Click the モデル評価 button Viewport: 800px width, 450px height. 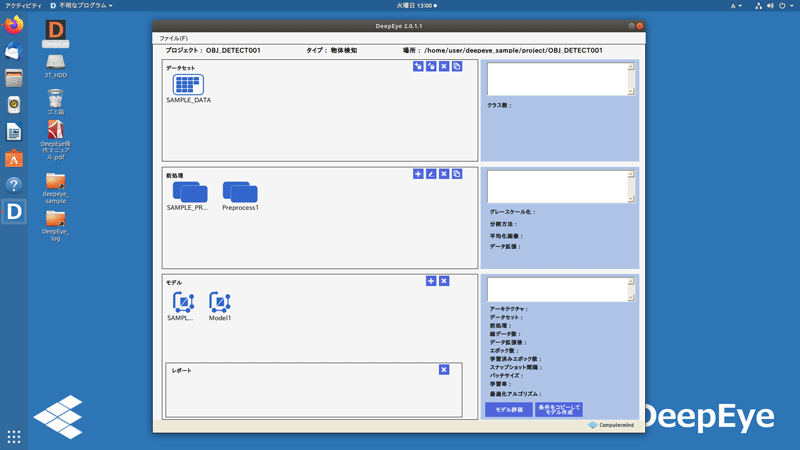pos(509,410)
